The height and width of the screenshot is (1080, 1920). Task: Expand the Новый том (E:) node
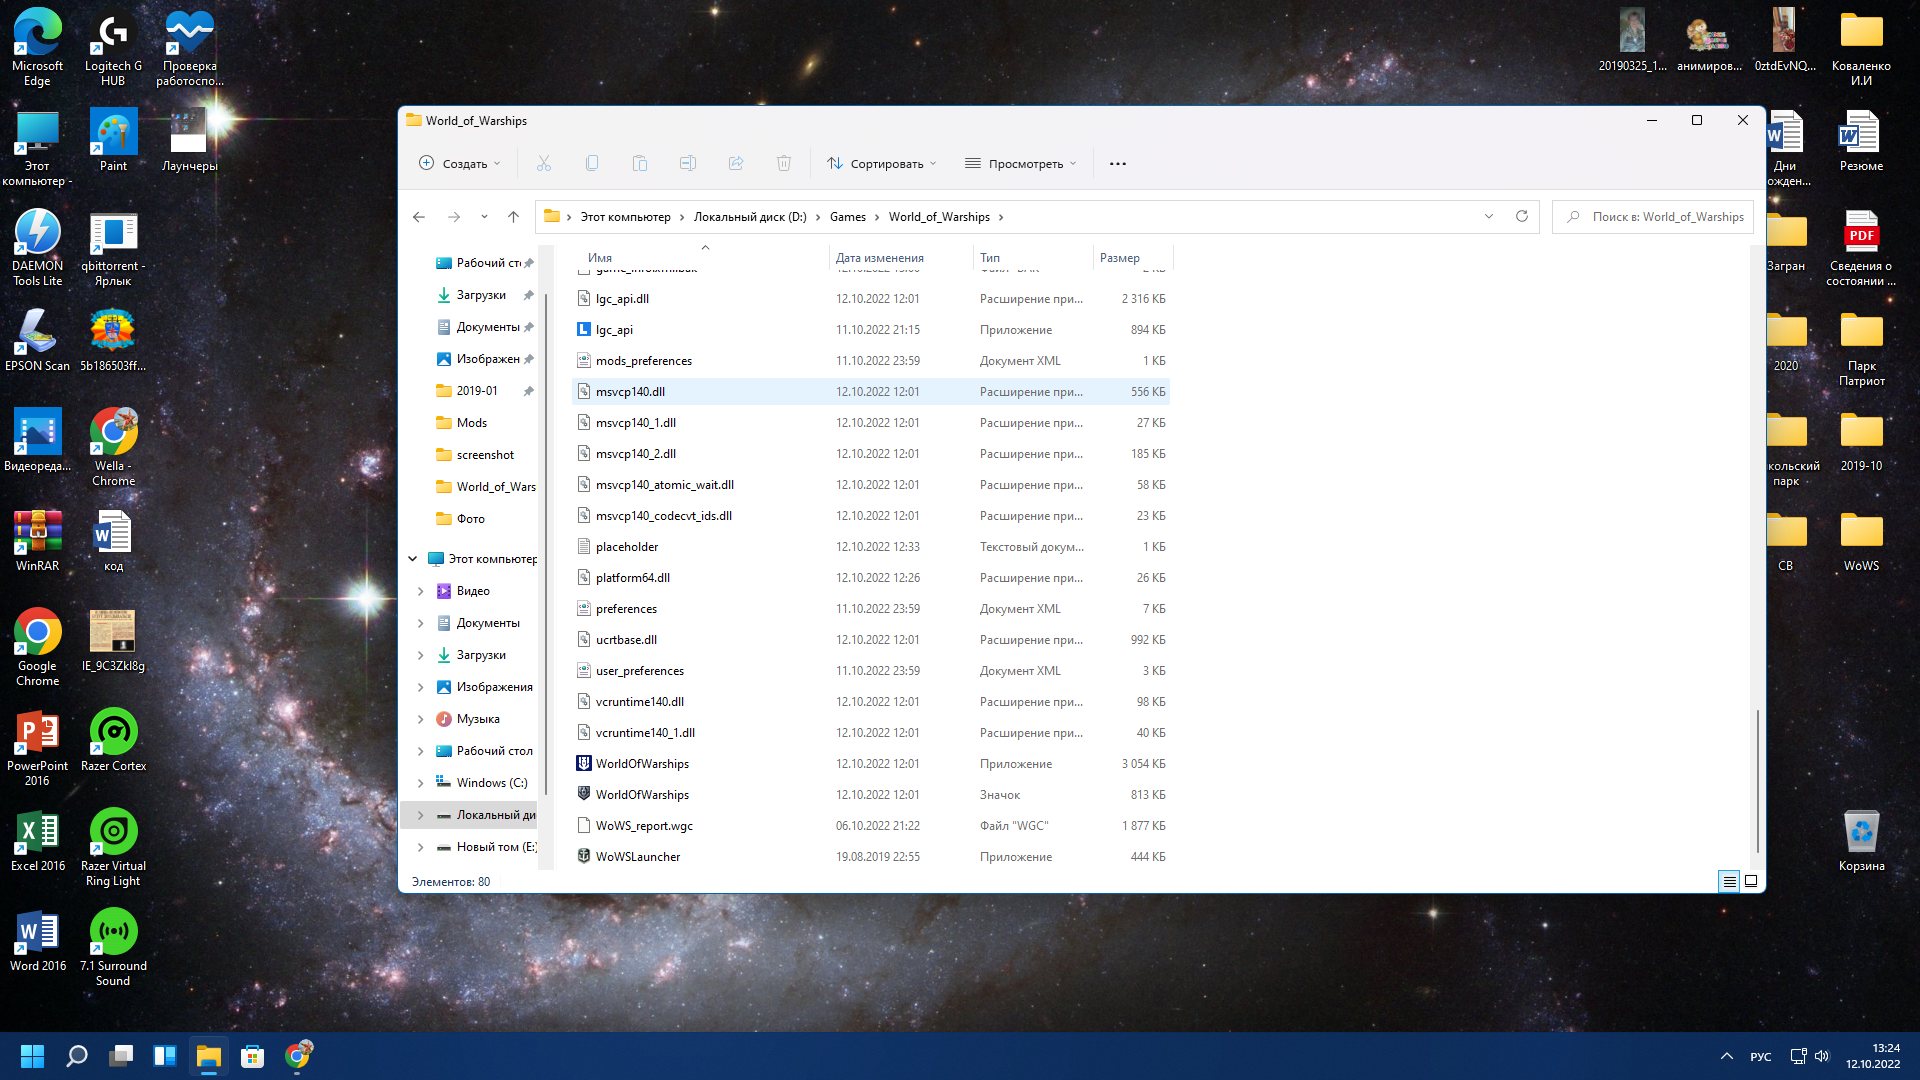click(420, 847)
